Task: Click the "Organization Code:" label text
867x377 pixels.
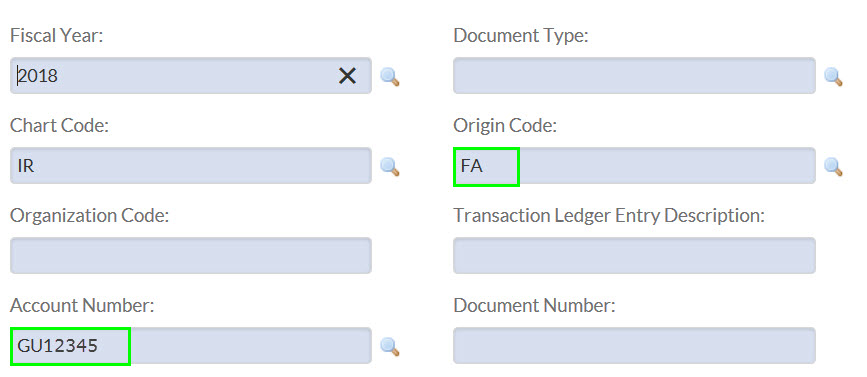Action: pos(90,216)
